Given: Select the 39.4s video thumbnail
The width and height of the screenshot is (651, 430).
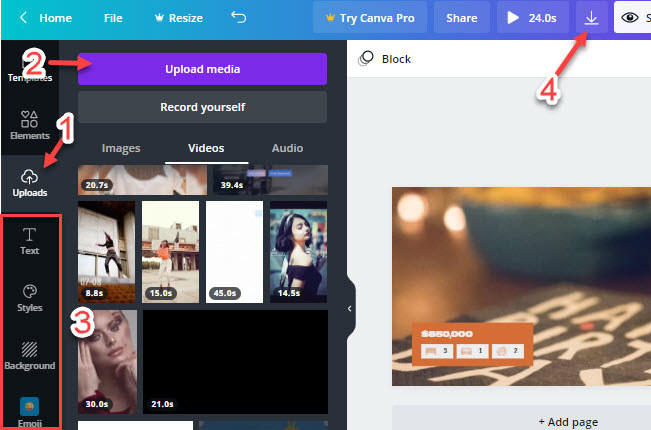Looking at the screenshot, I should tap(270, 180).
